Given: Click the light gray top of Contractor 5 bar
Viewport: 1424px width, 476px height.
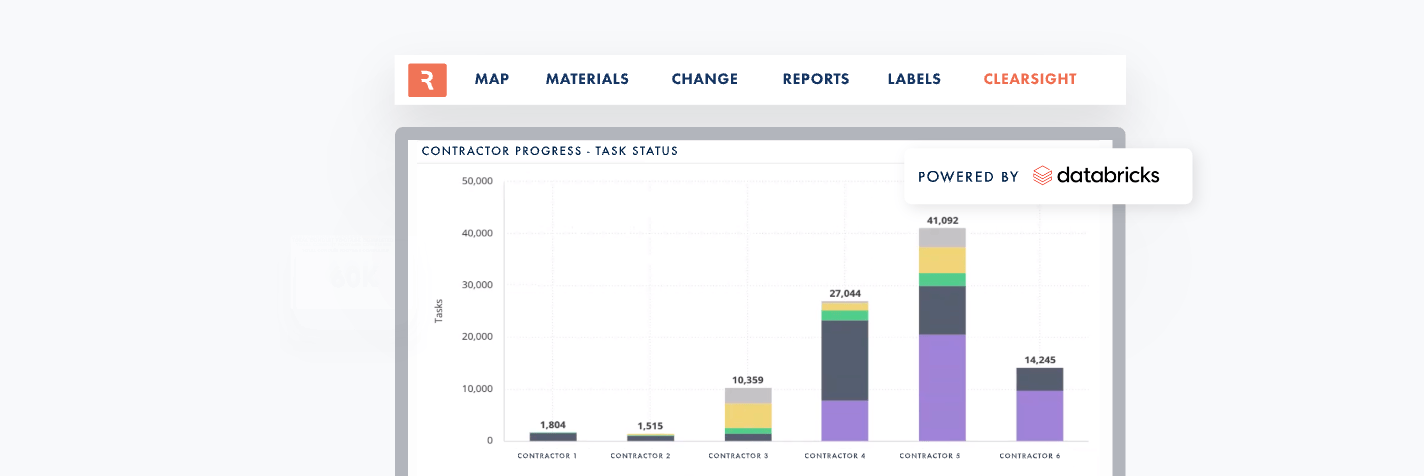Looking at the screenshot, I should point(942,237).
